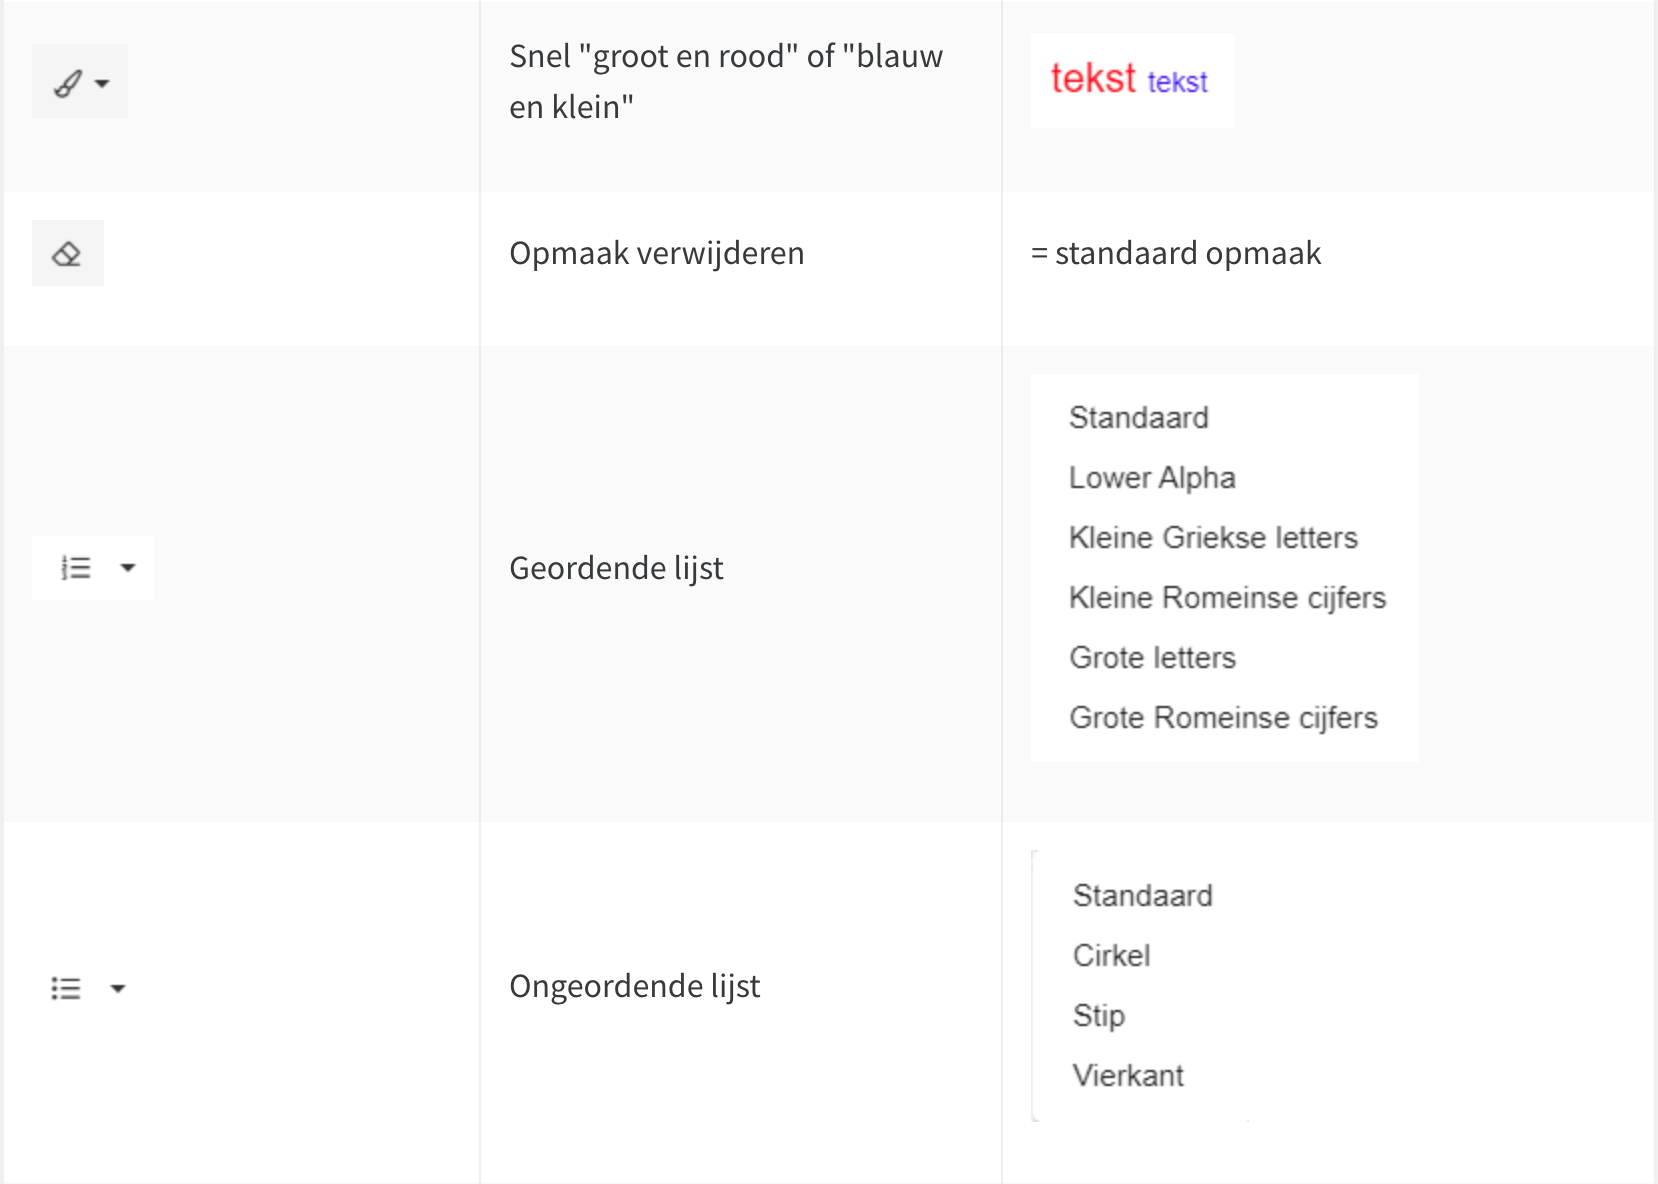Pick Vierkant bullet style
The height and width of the screenshot is (1184, 1658).
tap(1128, 1076)
